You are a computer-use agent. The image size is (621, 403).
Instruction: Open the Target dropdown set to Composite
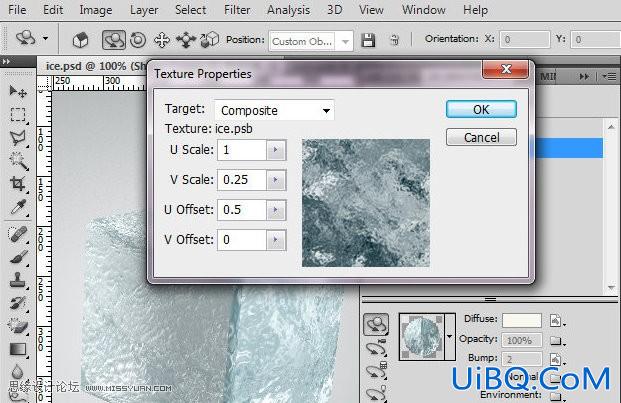(x=274, y=110)
